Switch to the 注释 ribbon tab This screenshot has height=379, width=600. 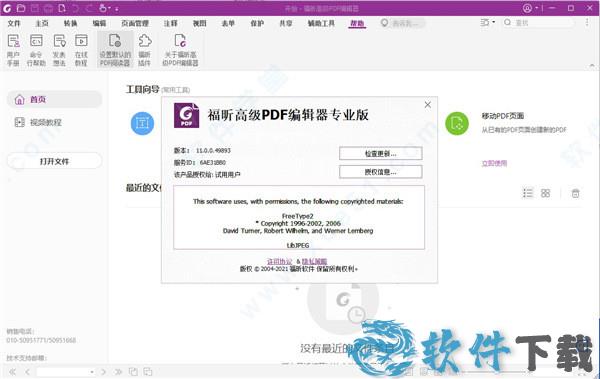pos(171,23)
